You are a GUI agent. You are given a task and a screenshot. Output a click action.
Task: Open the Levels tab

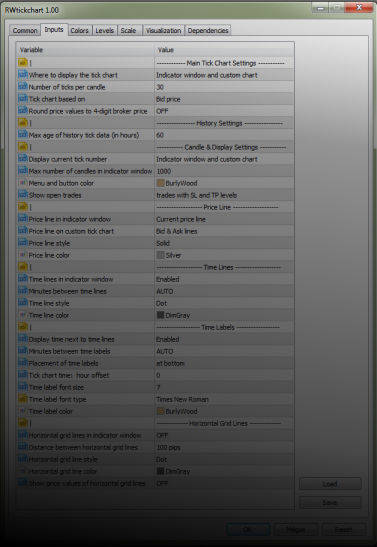(x=105, y=30)
